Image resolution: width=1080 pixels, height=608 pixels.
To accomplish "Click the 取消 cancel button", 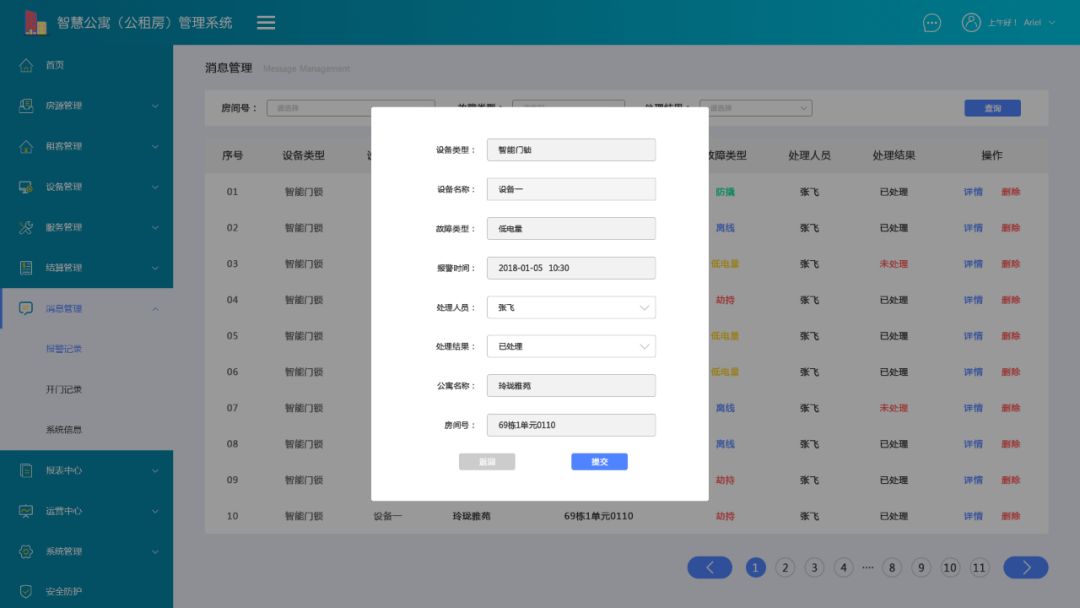I will [x=488, y=461].
